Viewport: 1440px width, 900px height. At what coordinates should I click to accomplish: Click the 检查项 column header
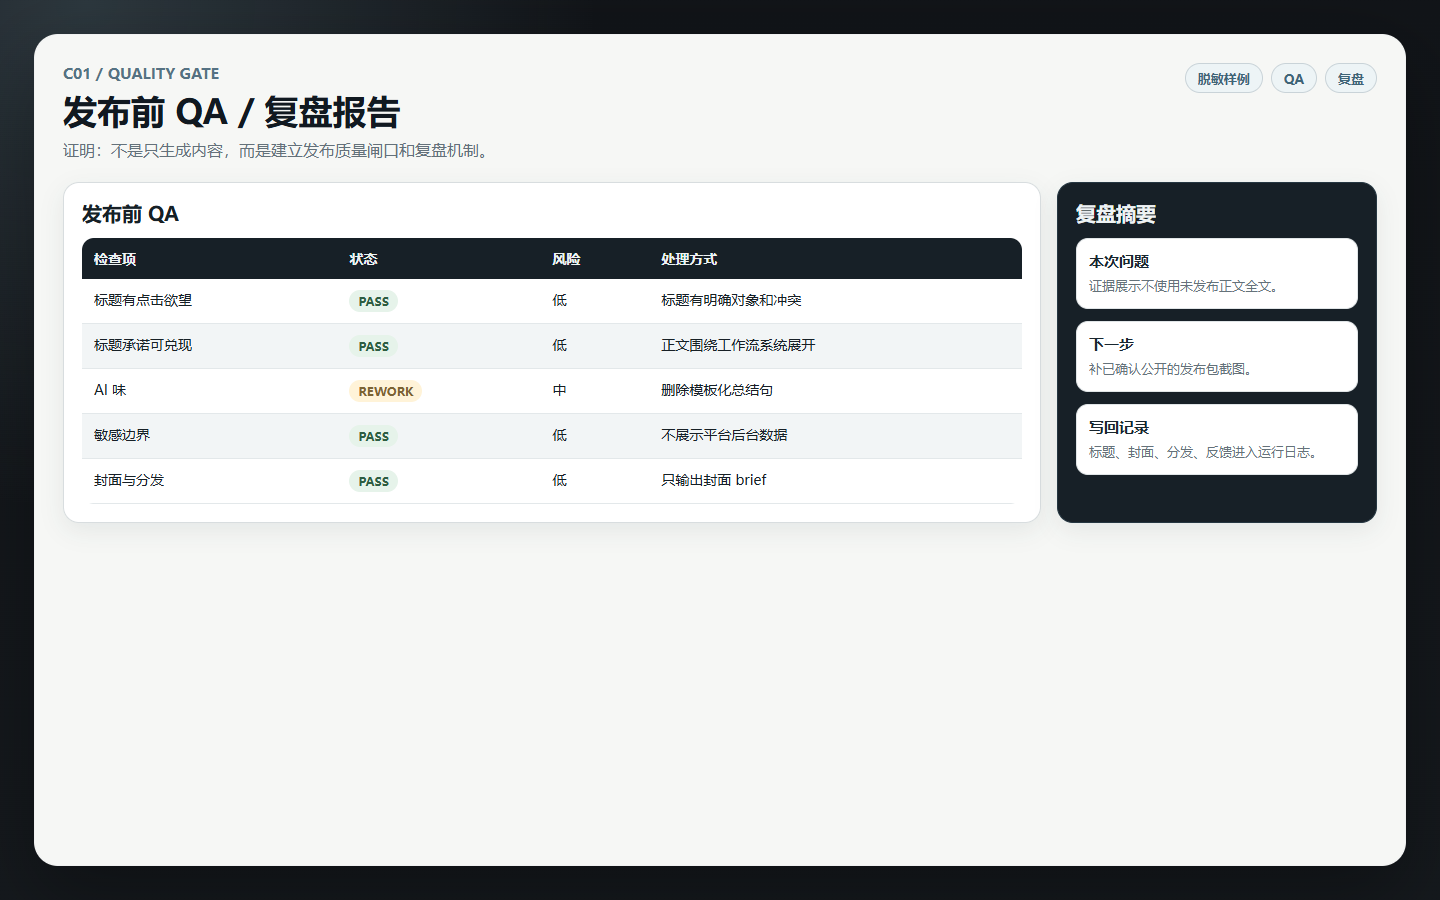click(115, 259)
